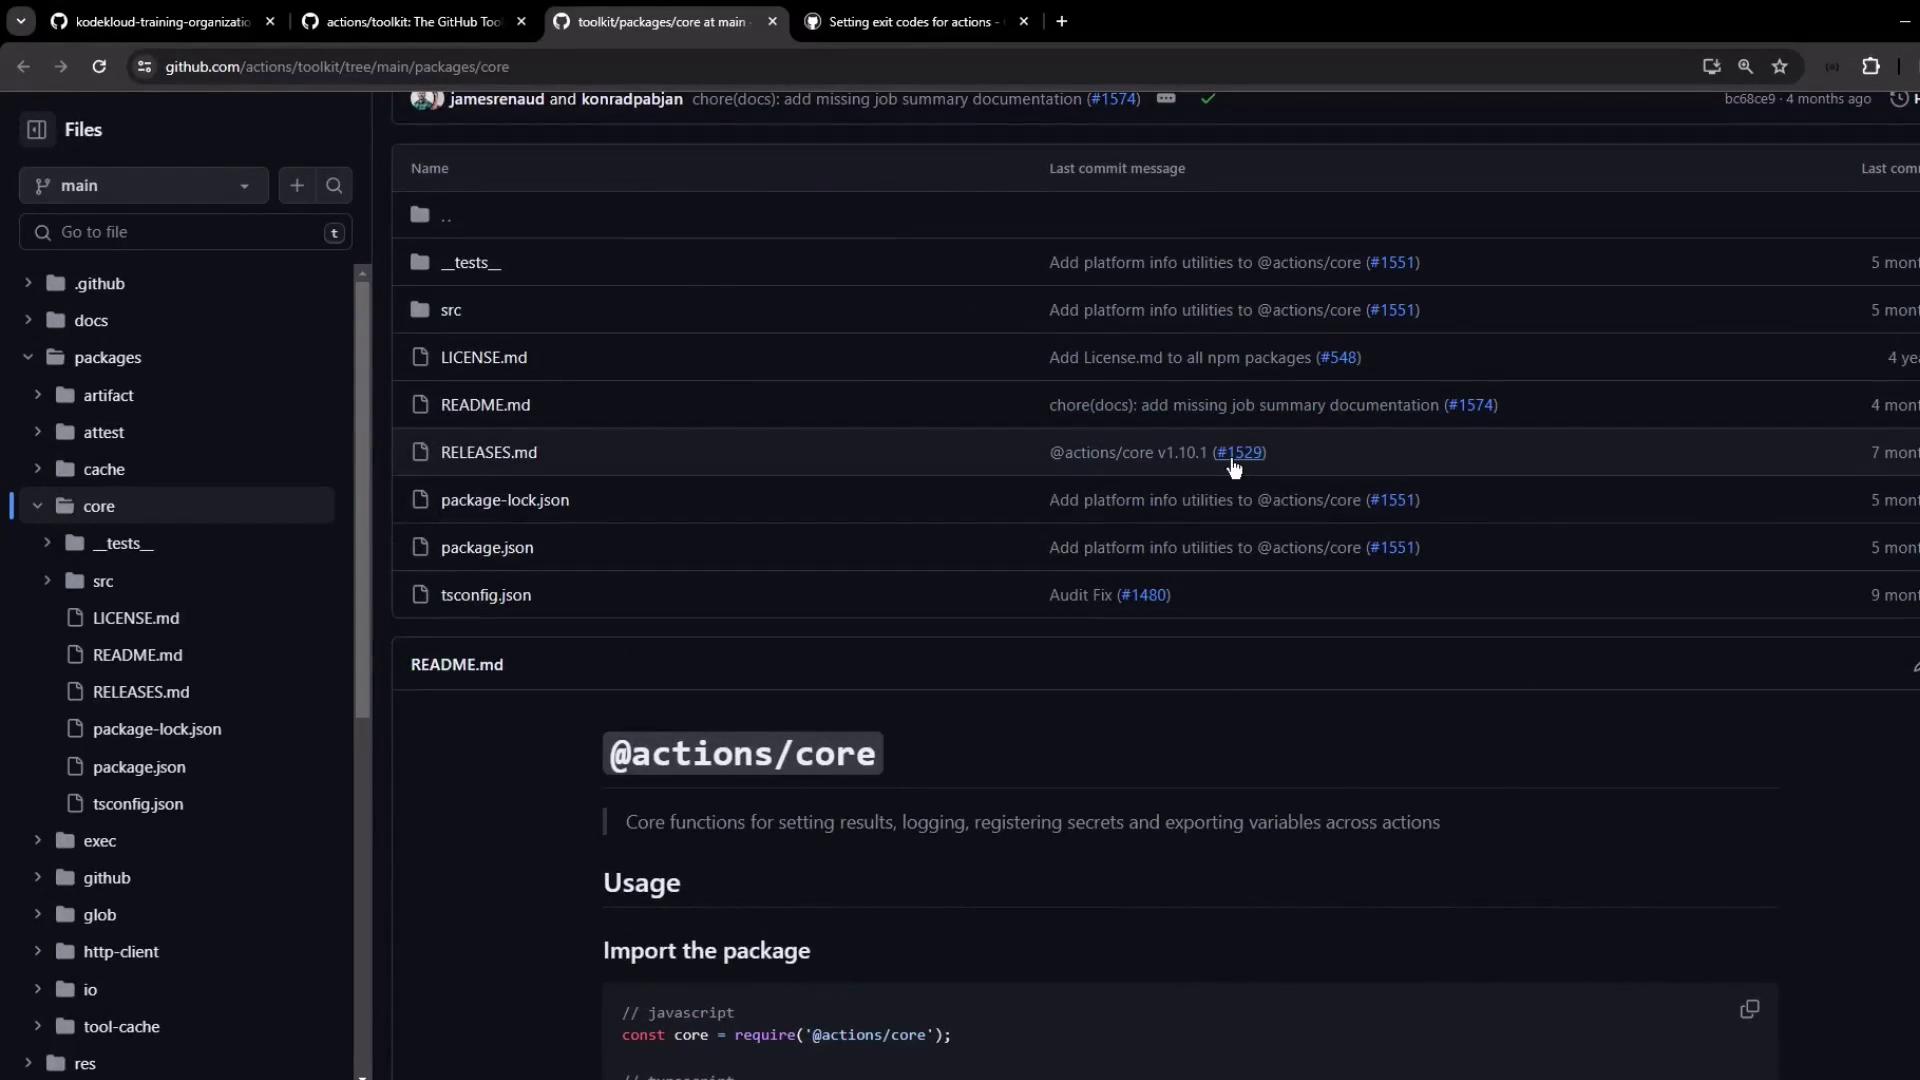Switch to the actions/toolkit browser tab
Image resolution: width=1920 pixels, height=1080 pixels.
coord(413,21)
